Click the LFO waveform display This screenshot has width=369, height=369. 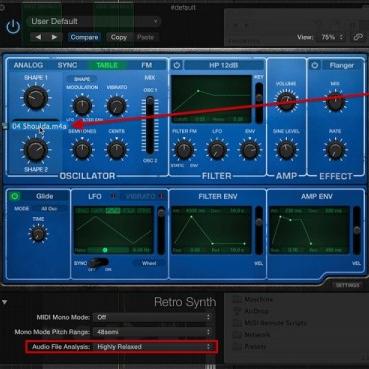tap(114, 230)
